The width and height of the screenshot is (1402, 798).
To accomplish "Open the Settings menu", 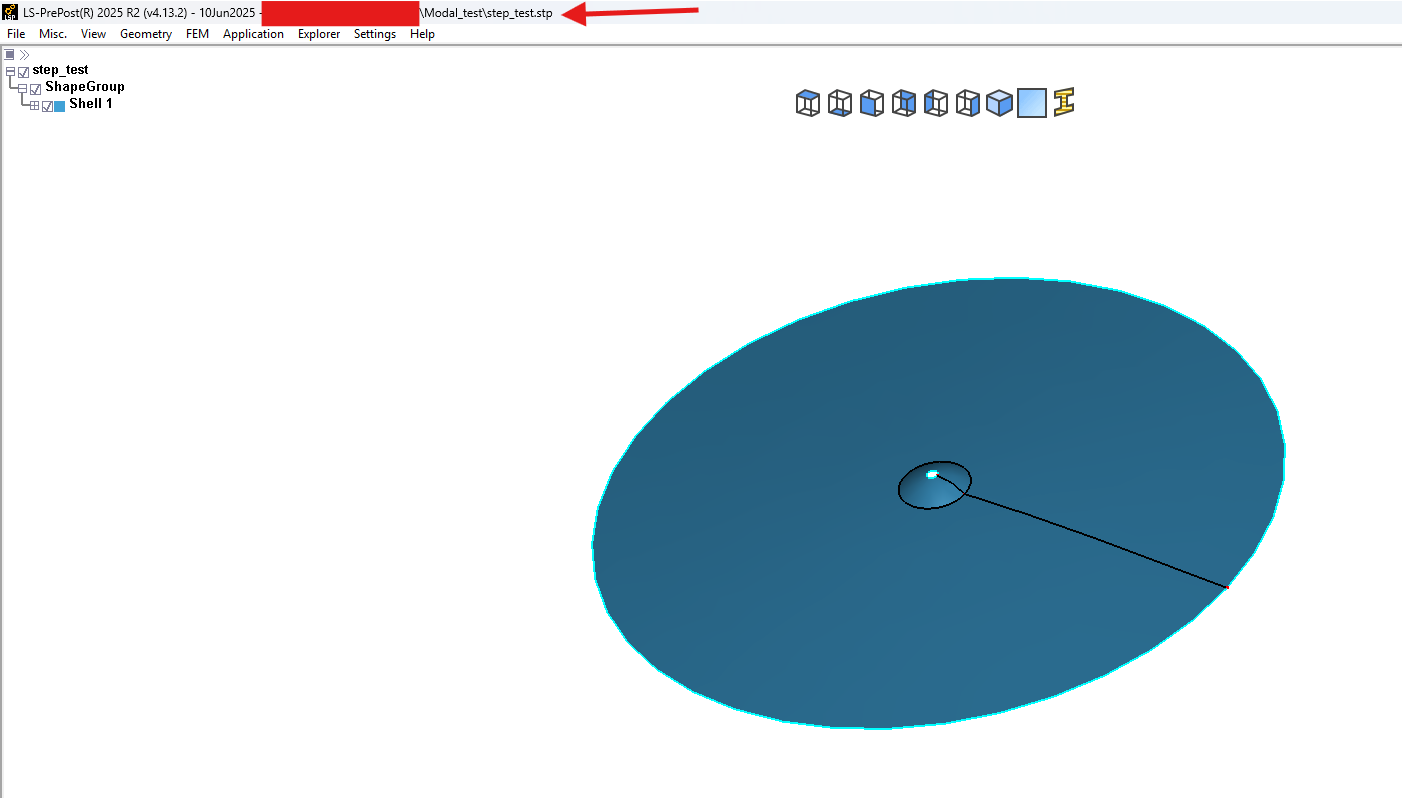I will [375, 34].
